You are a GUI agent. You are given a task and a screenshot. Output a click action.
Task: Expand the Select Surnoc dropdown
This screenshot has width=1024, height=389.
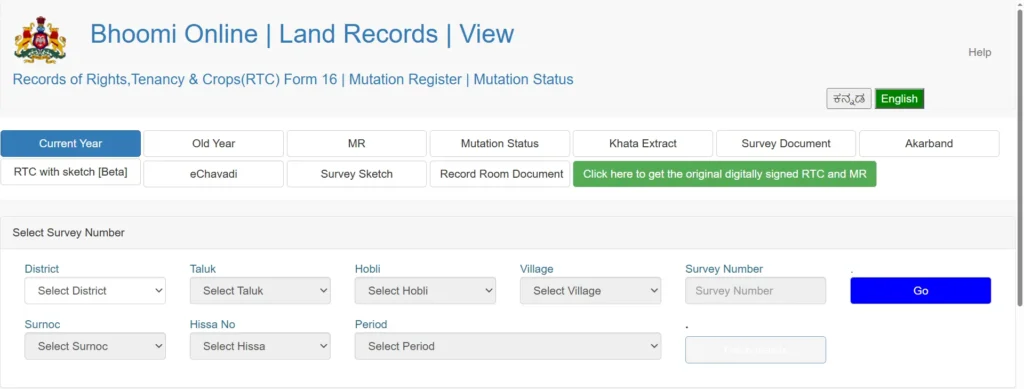pyautogui.click(x=95, y=346)
